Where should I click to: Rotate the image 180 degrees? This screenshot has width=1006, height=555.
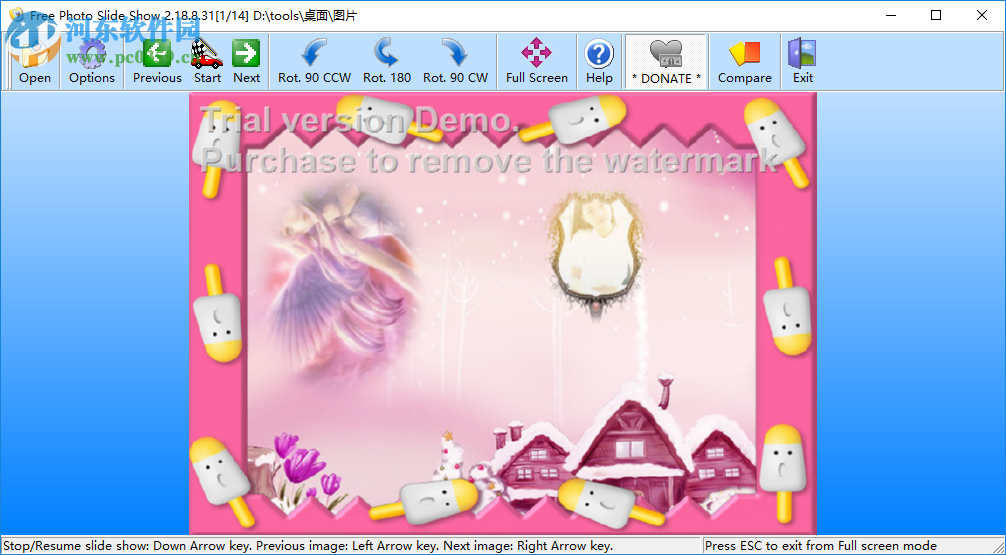(x=387, y=62)
